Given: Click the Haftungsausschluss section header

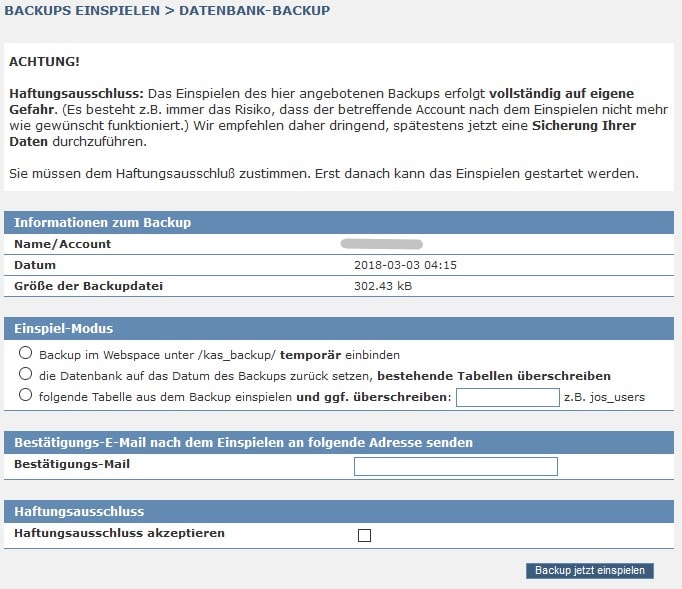Looking at the screenshot, I should click(339, 511).
